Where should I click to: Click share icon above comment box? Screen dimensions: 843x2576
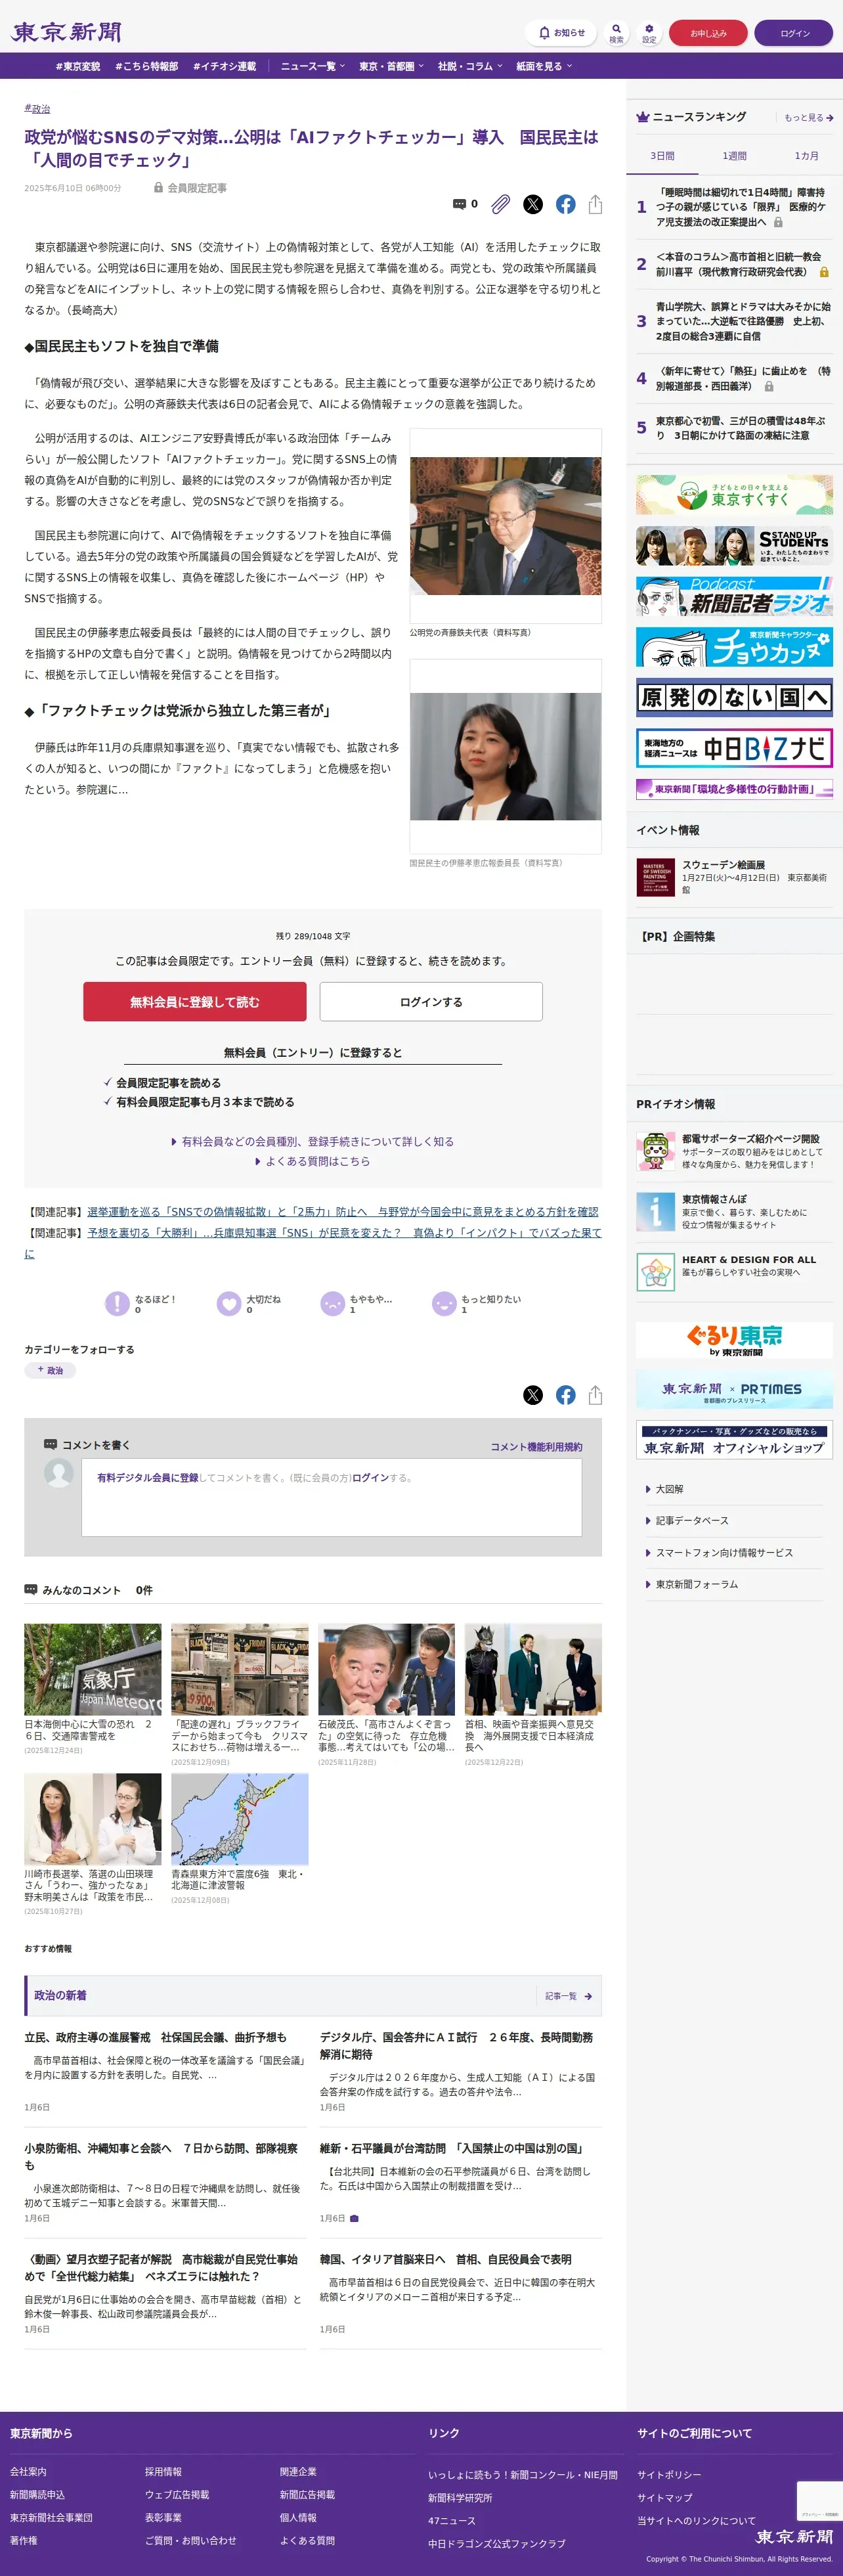click(x=595, y=1395)
